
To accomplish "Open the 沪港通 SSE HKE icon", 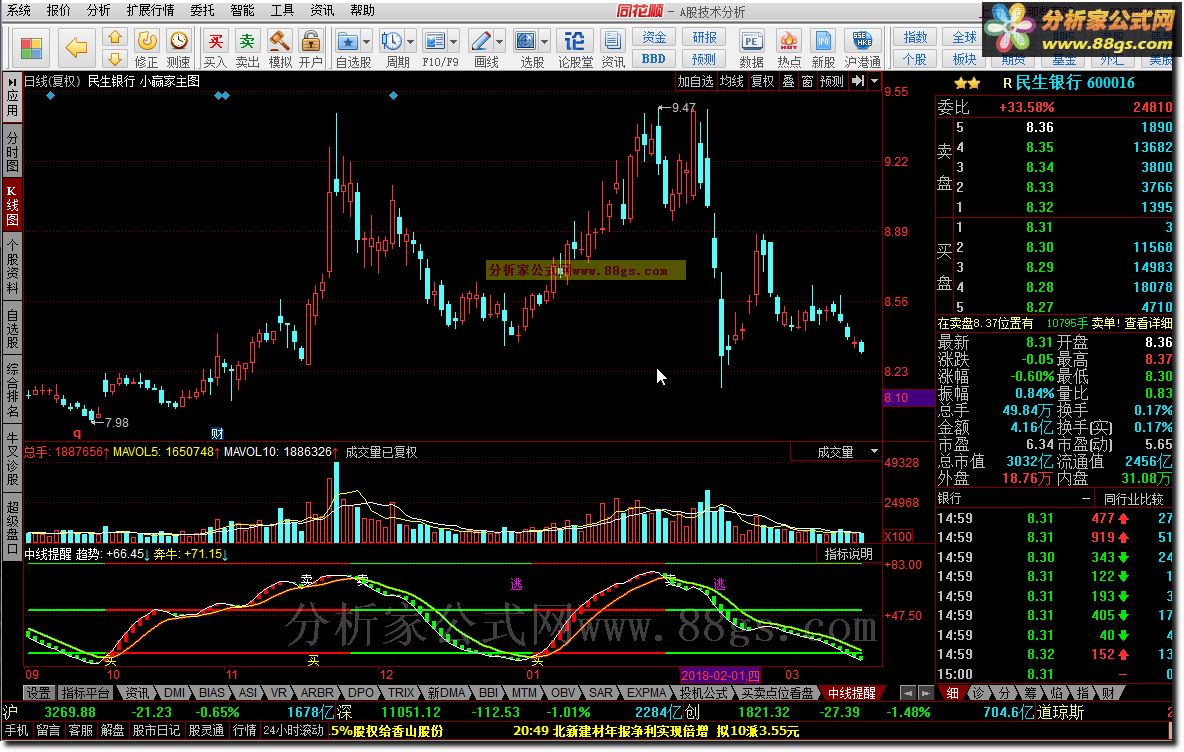I will pos(862,41).
